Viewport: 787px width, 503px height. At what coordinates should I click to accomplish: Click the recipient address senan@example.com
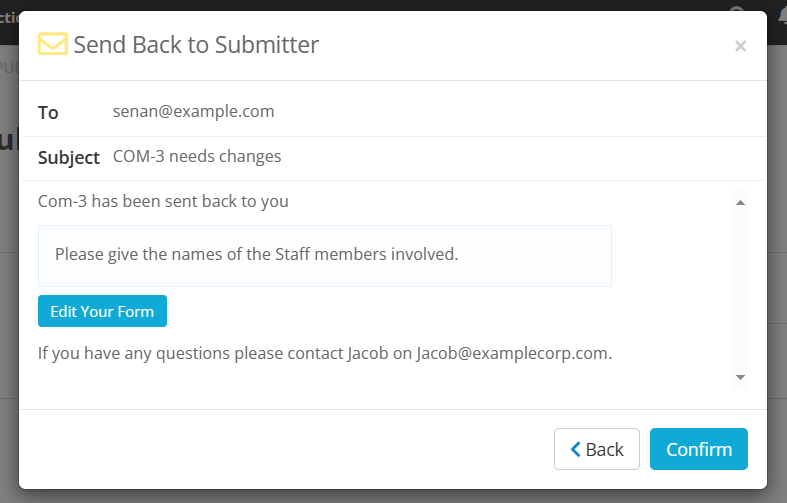click(193, 111)
